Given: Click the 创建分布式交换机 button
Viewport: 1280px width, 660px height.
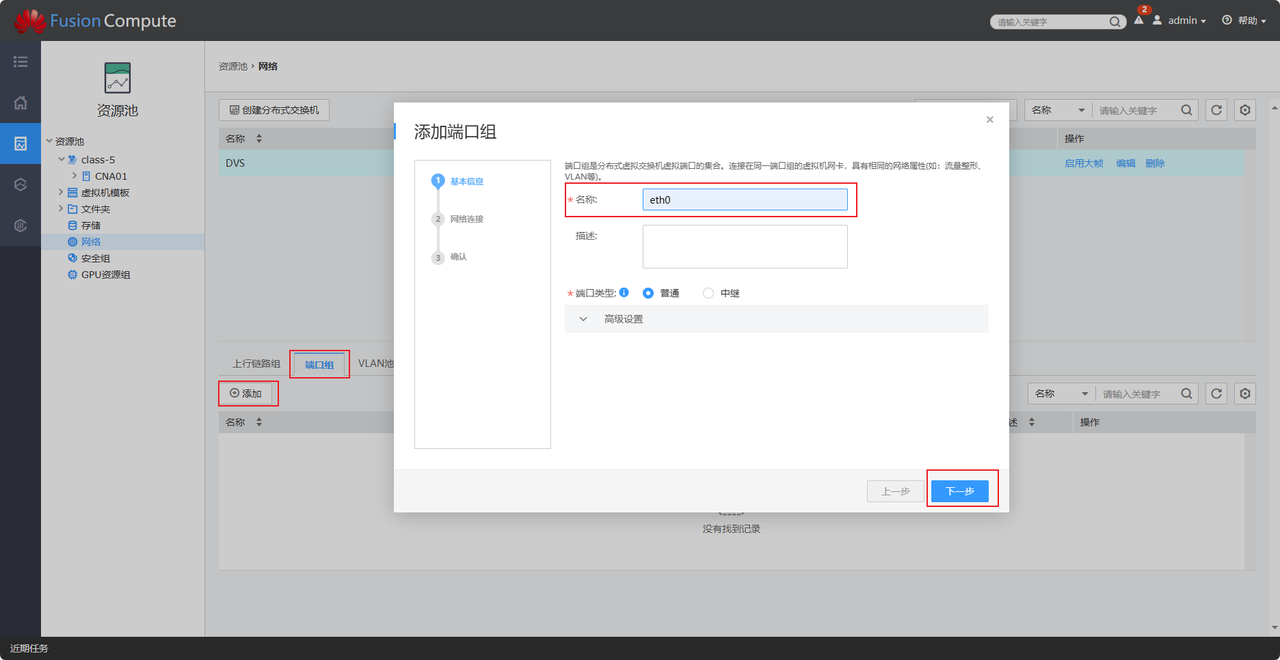Looking at the screenshot, I should [x=274, y=110].
